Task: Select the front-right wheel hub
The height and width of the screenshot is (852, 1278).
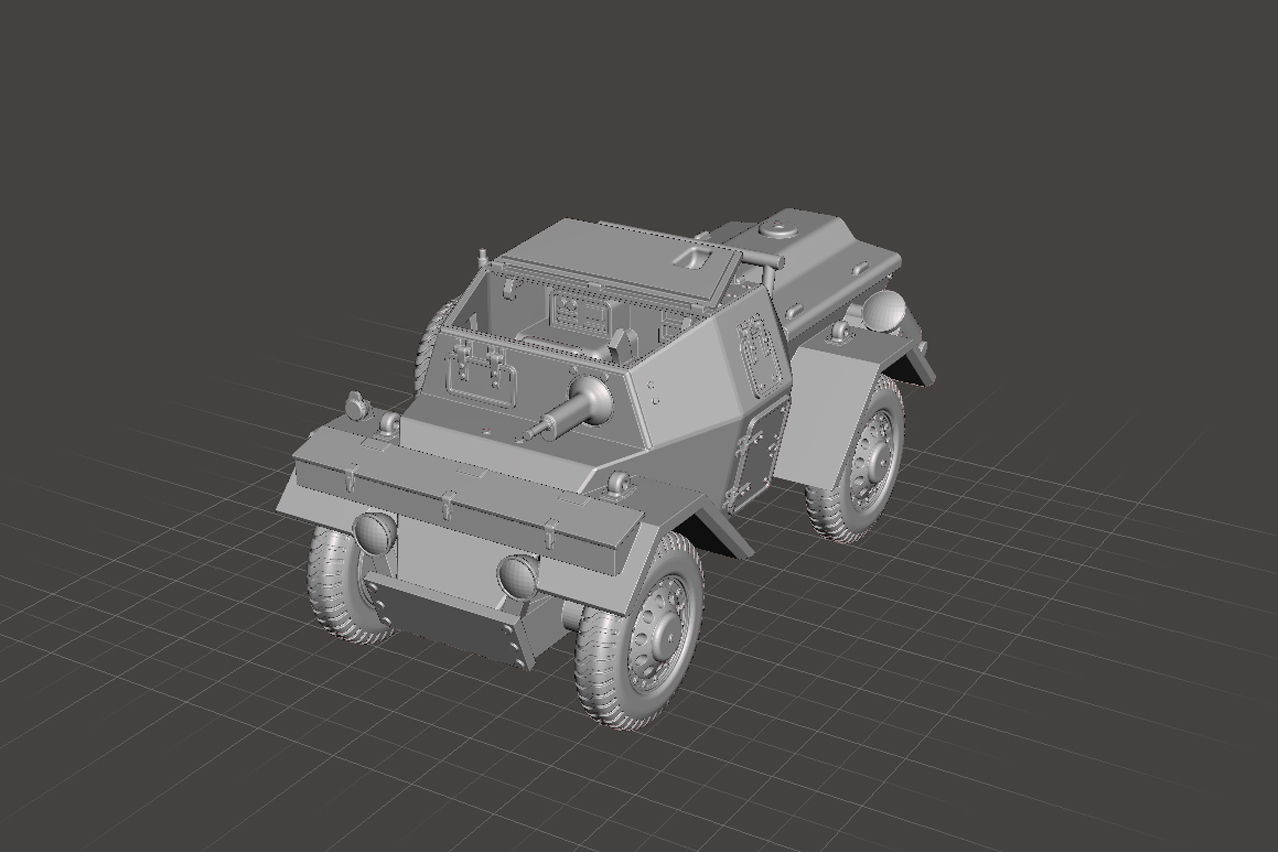Action: click(659, 629)
